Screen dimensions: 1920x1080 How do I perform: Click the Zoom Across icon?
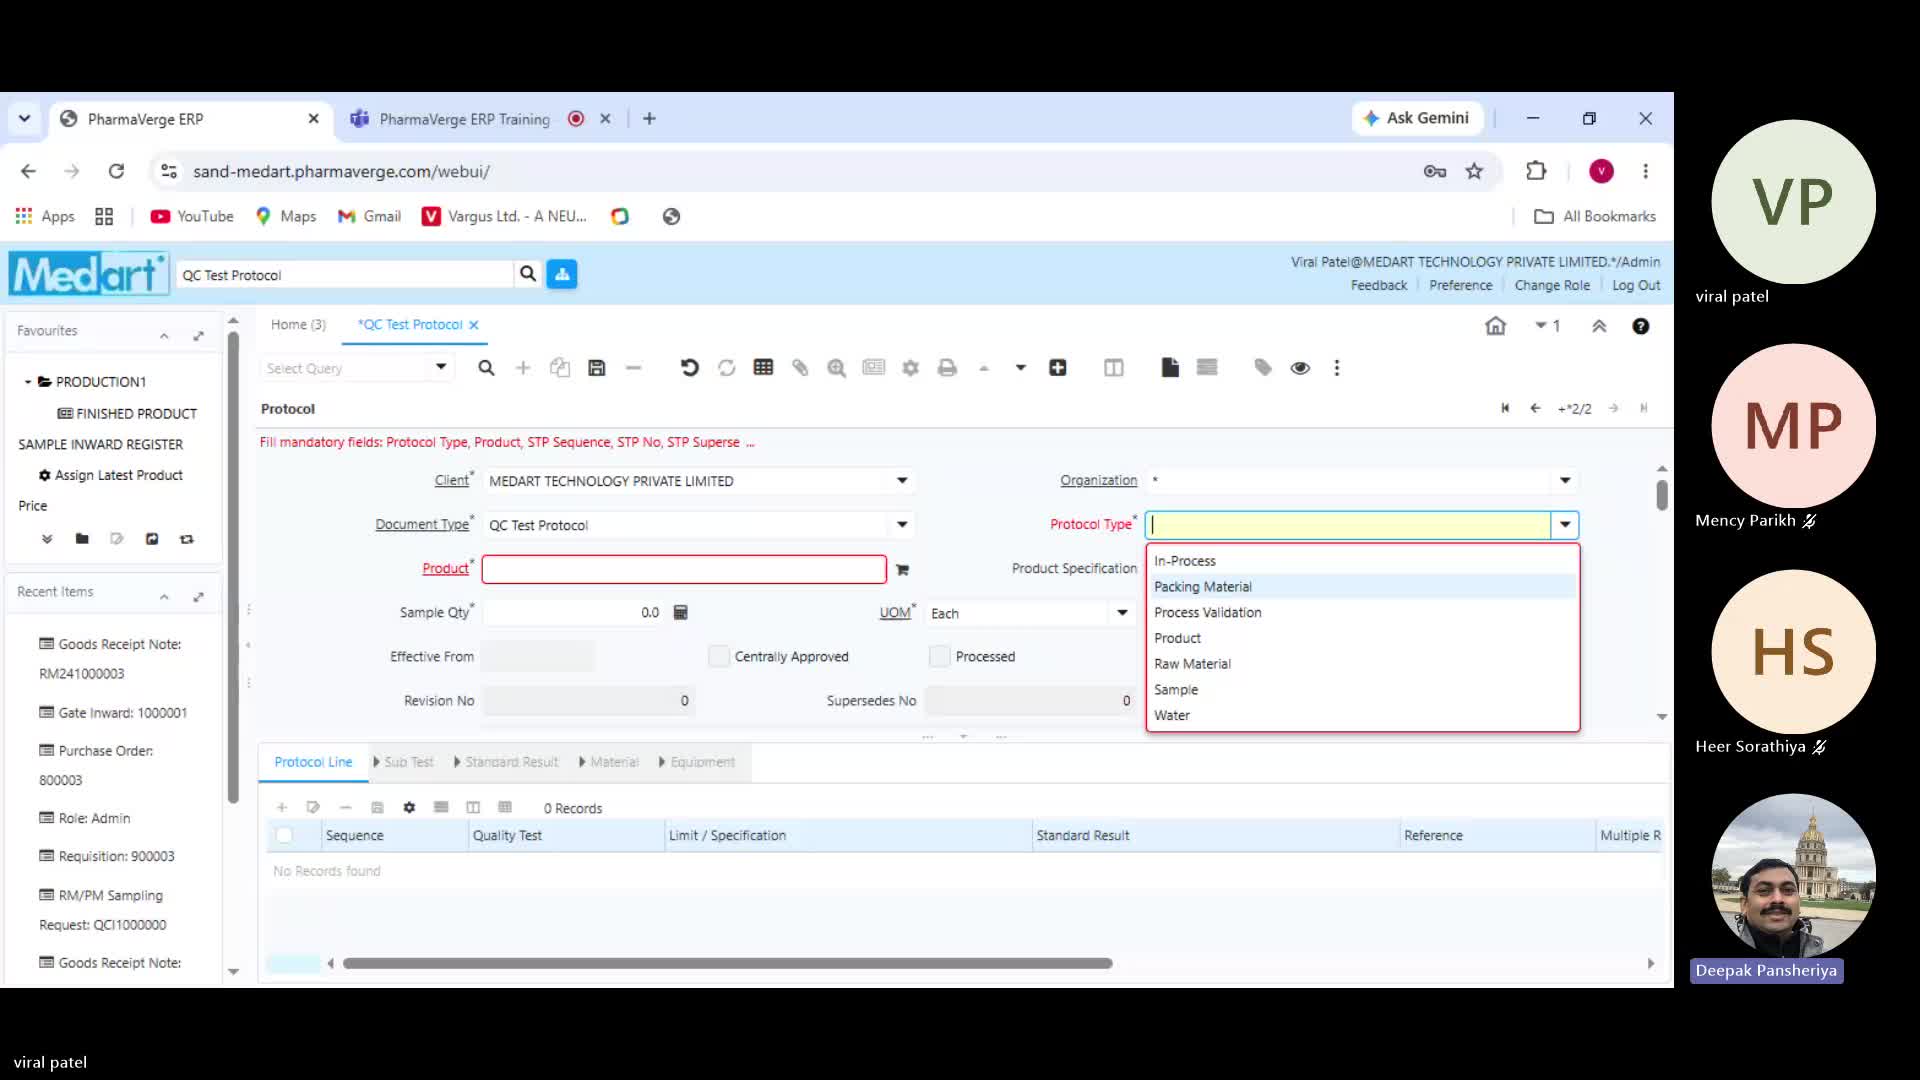point(837,368)
